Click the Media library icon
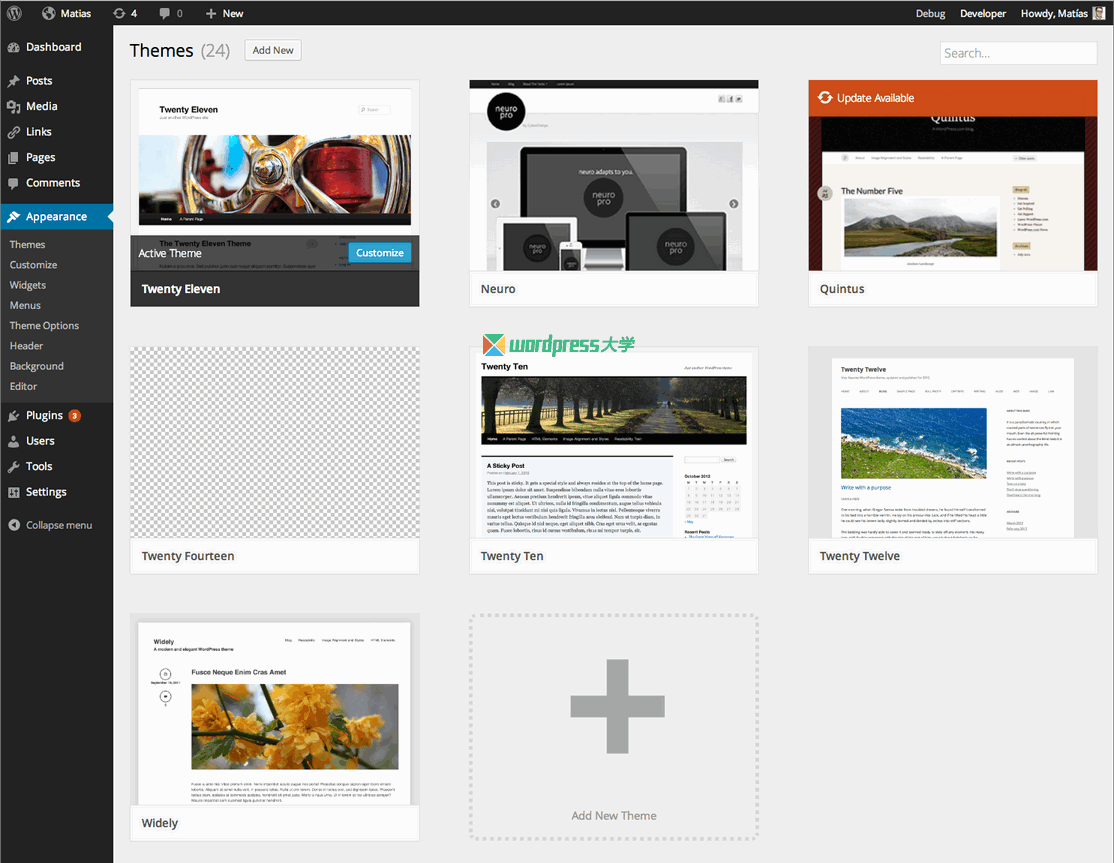This screenshot has height=863, width=1114. (x=13, y=107)
